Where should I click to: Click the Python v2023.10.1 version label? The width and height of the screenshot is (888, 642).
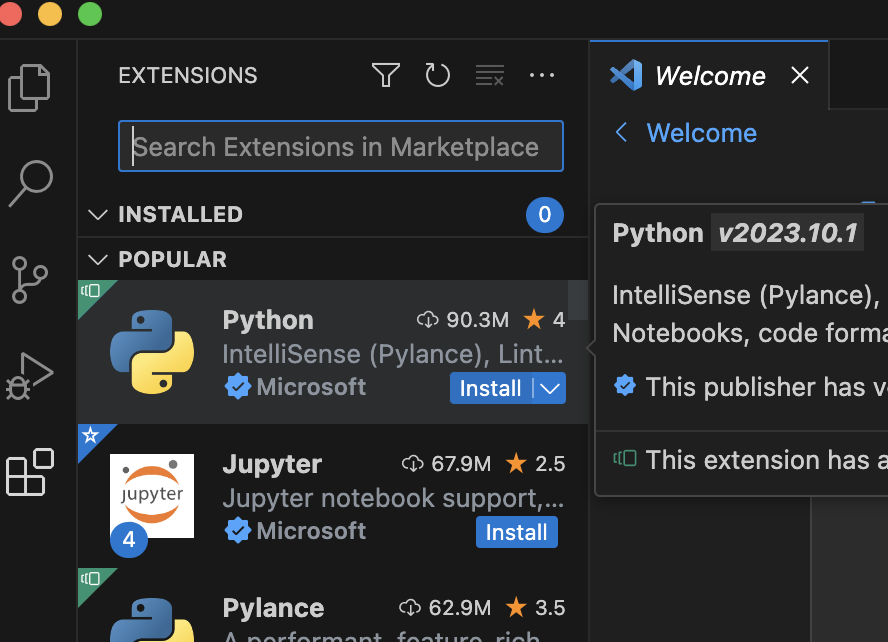point(787,233)
